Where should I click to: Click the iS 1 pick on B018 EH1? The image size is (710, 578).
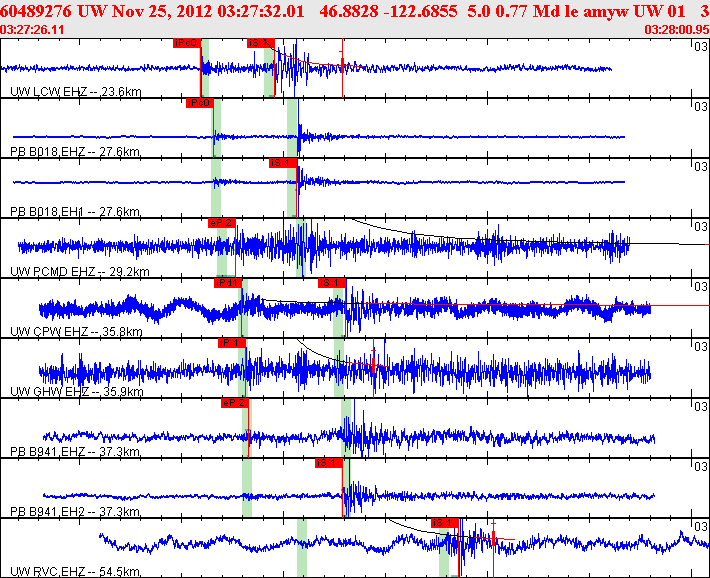point(283,163)
